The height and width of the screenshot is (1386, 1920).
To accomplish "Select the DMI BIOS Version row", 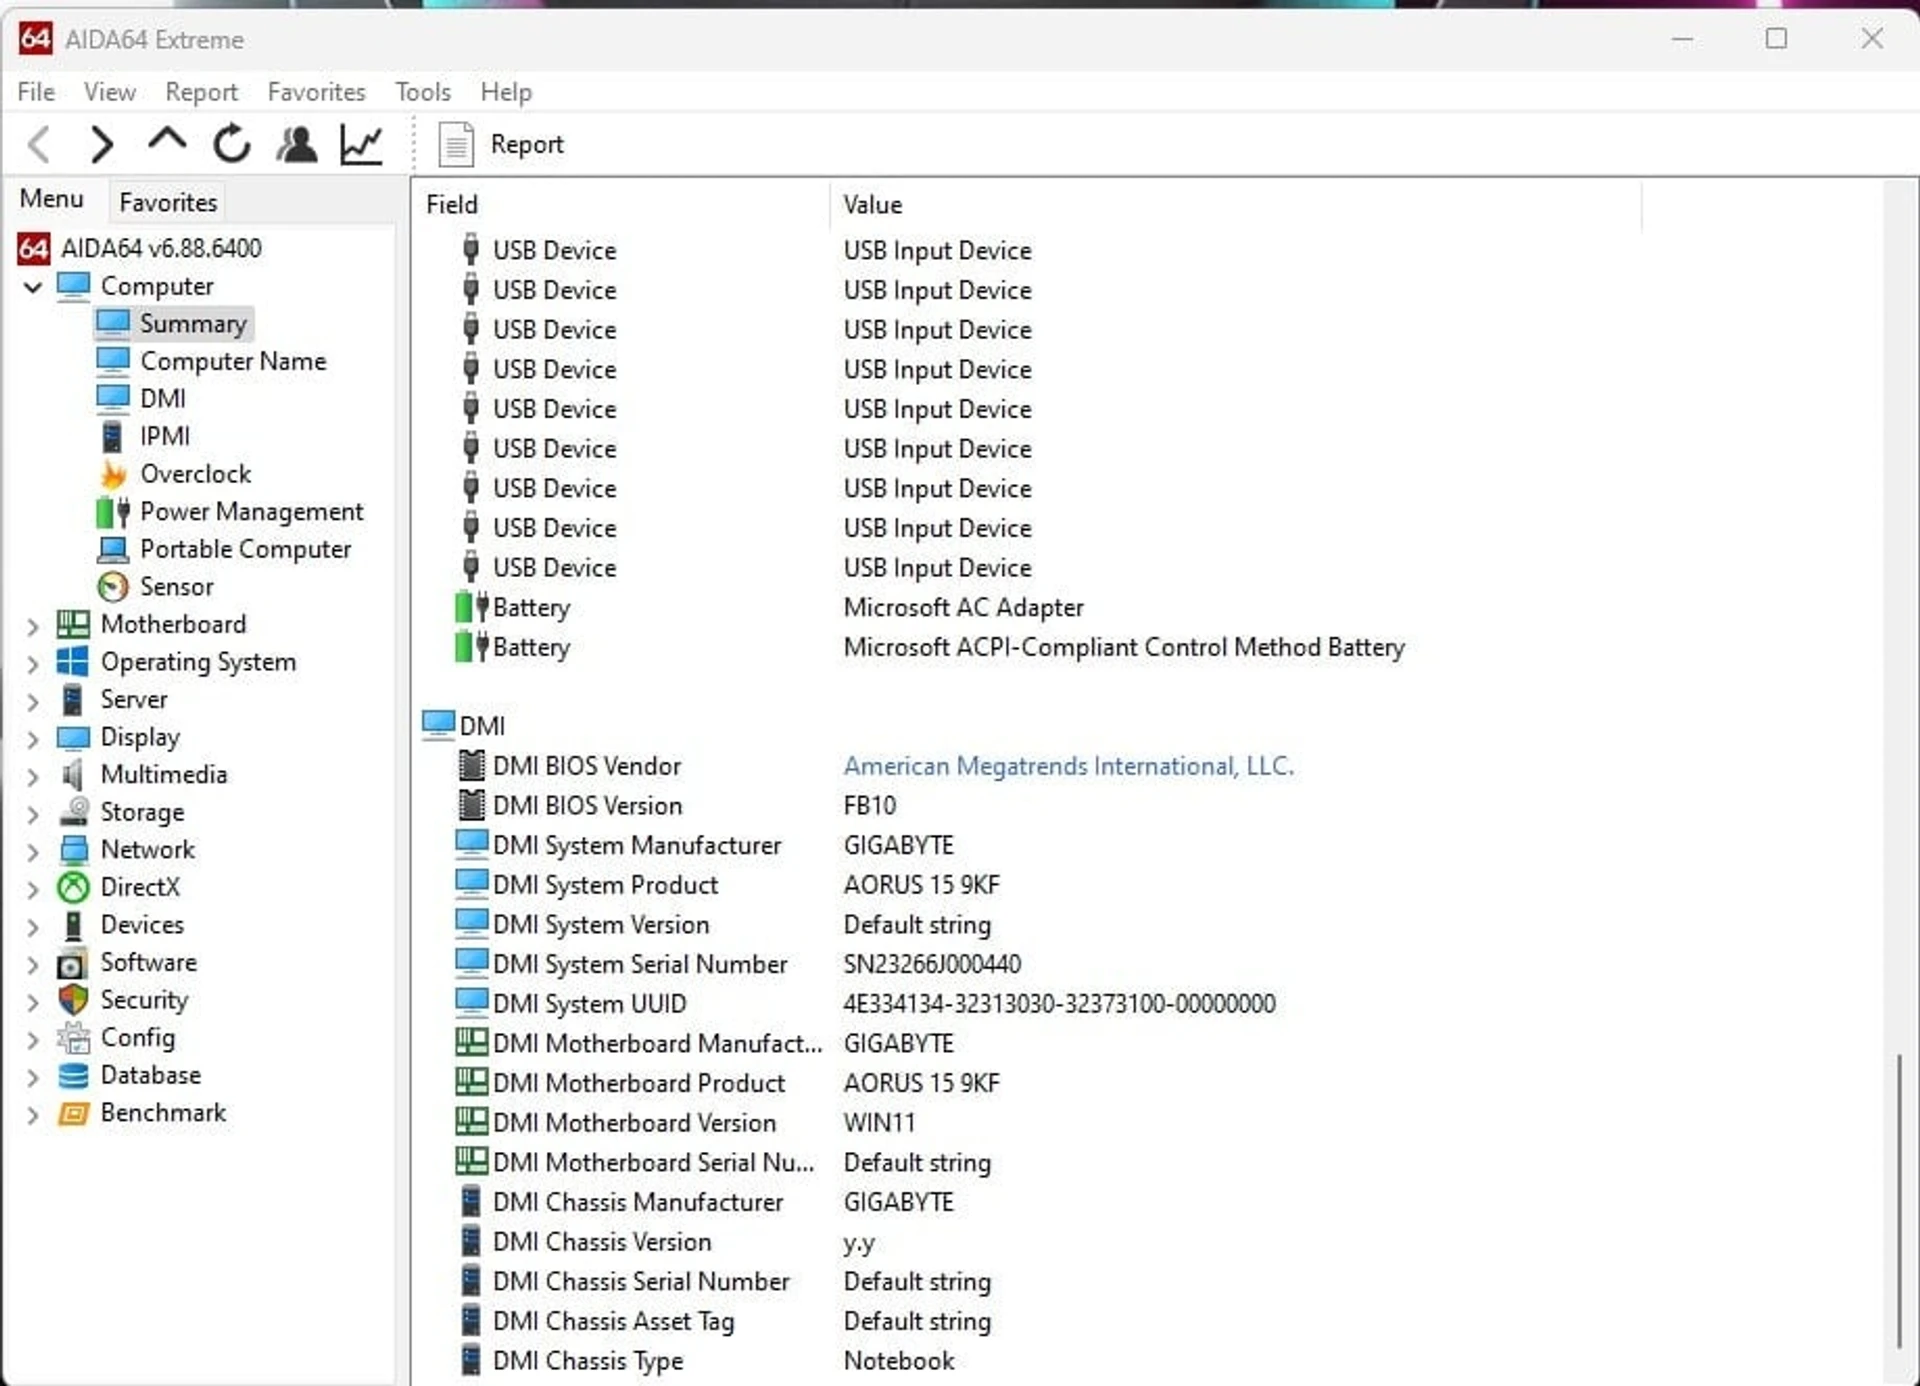I will (1030, 805).
